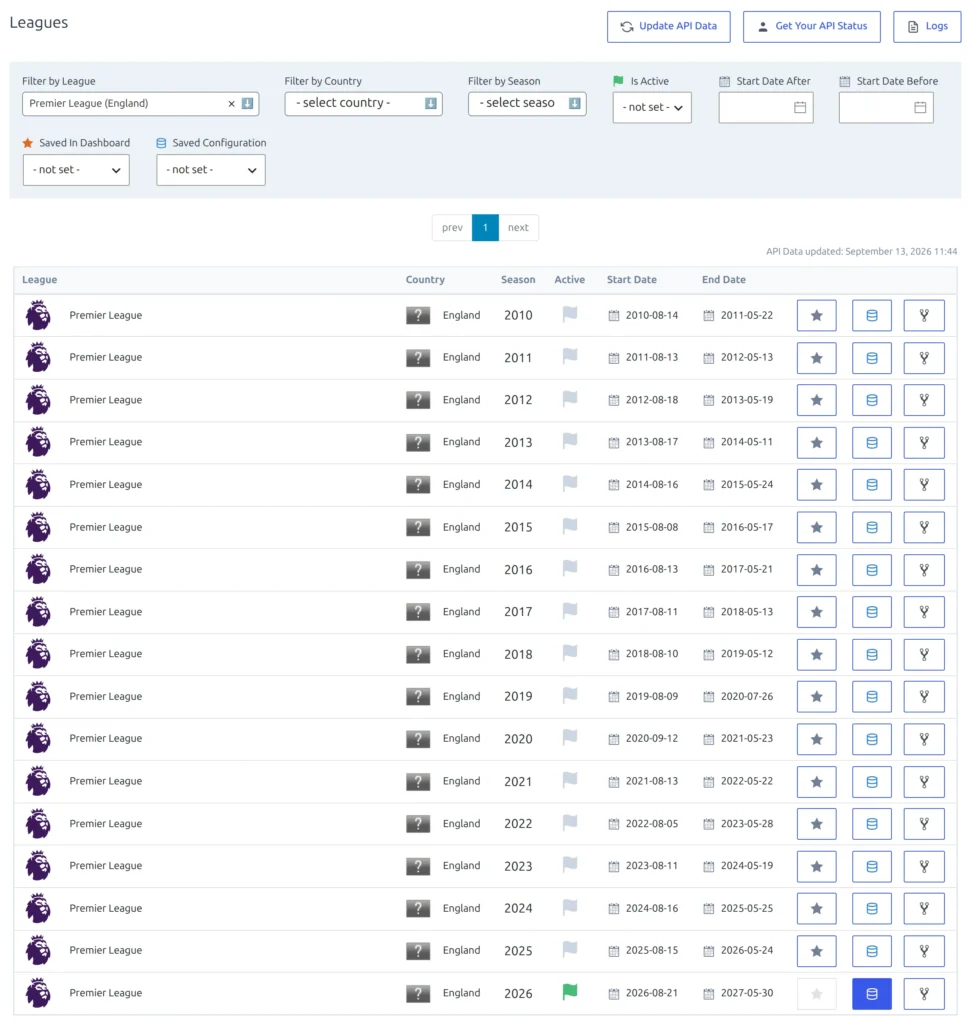
Task: Click the Start Date column header
Action: (x=631, y=280)
